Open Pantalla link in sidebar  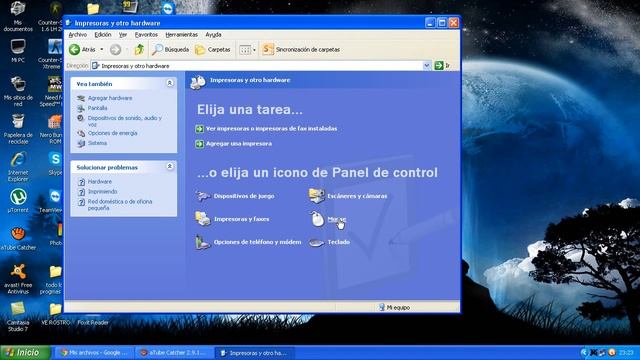pyautogui.click(x=98, y=108)
